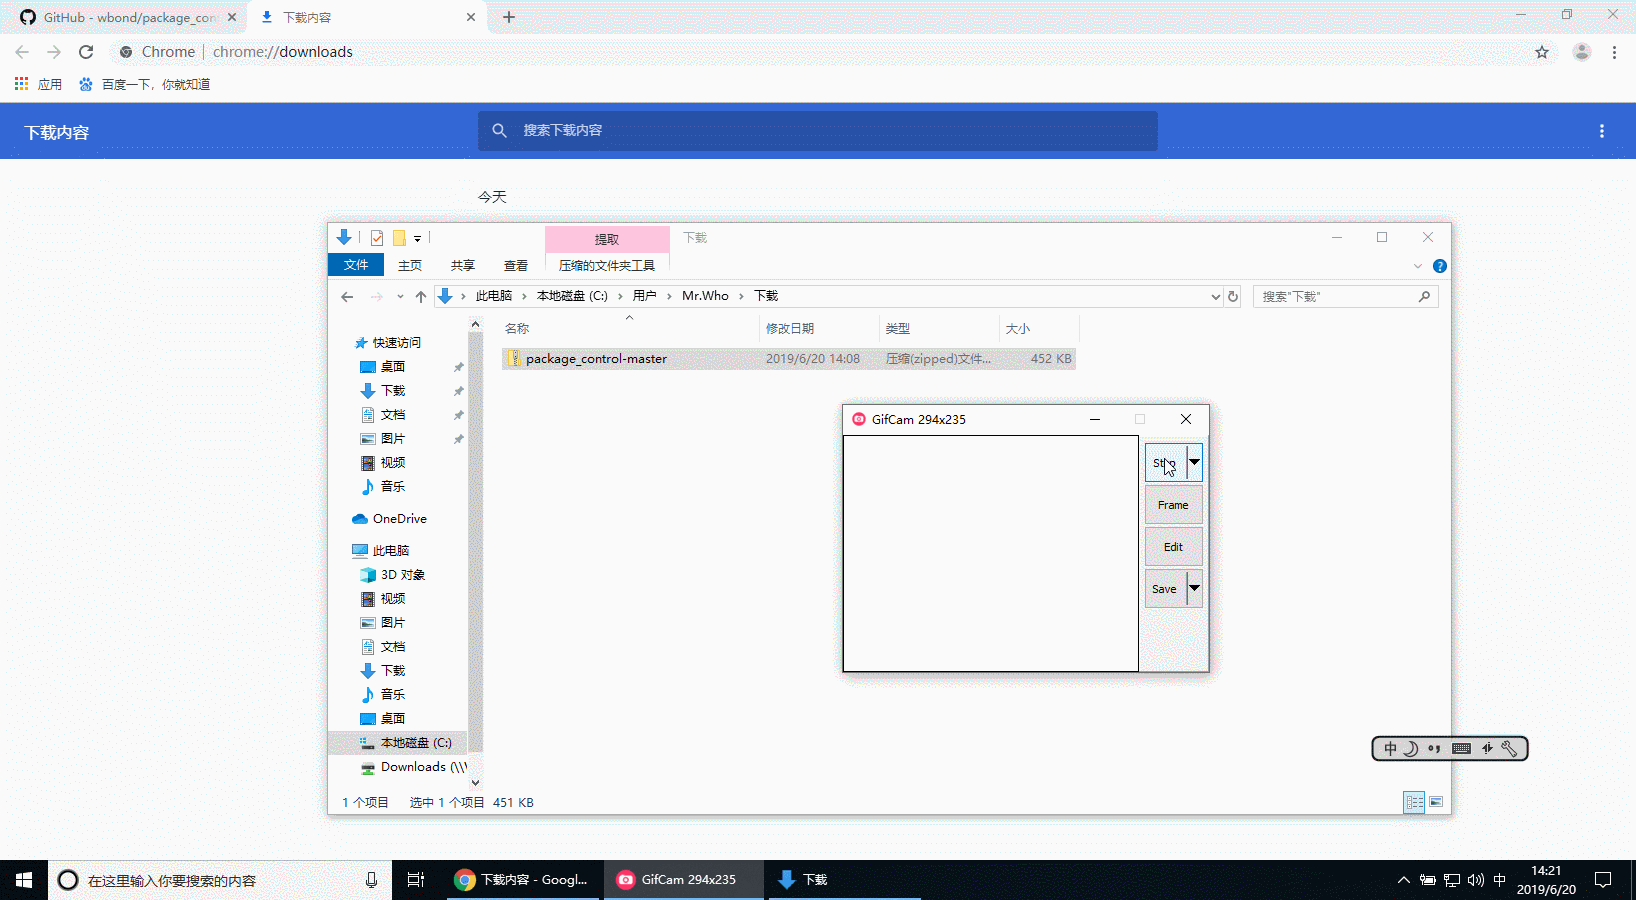Image resolution: width=1636 pixels, height=900 pixels.
Task: Bookmark this page with the star icon
Action: [x=1542, y=52]
